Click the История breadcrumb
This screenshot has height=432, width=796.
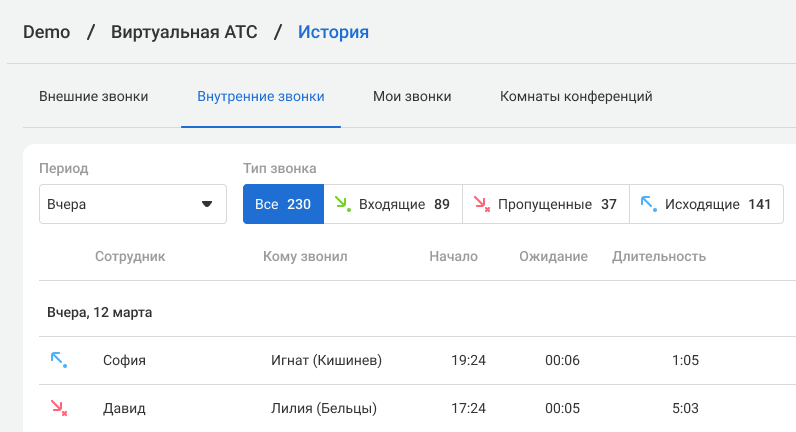coord(333,32)
